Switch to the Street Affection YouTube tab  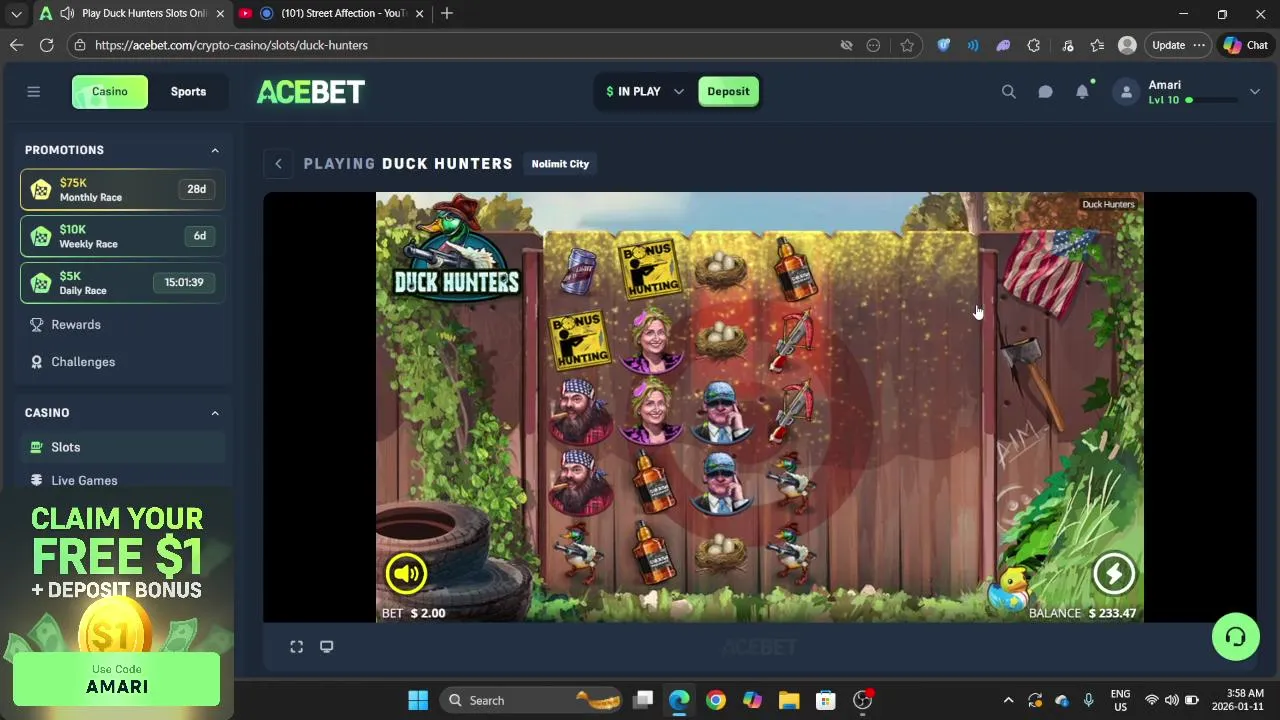click(x=343, y=14)
